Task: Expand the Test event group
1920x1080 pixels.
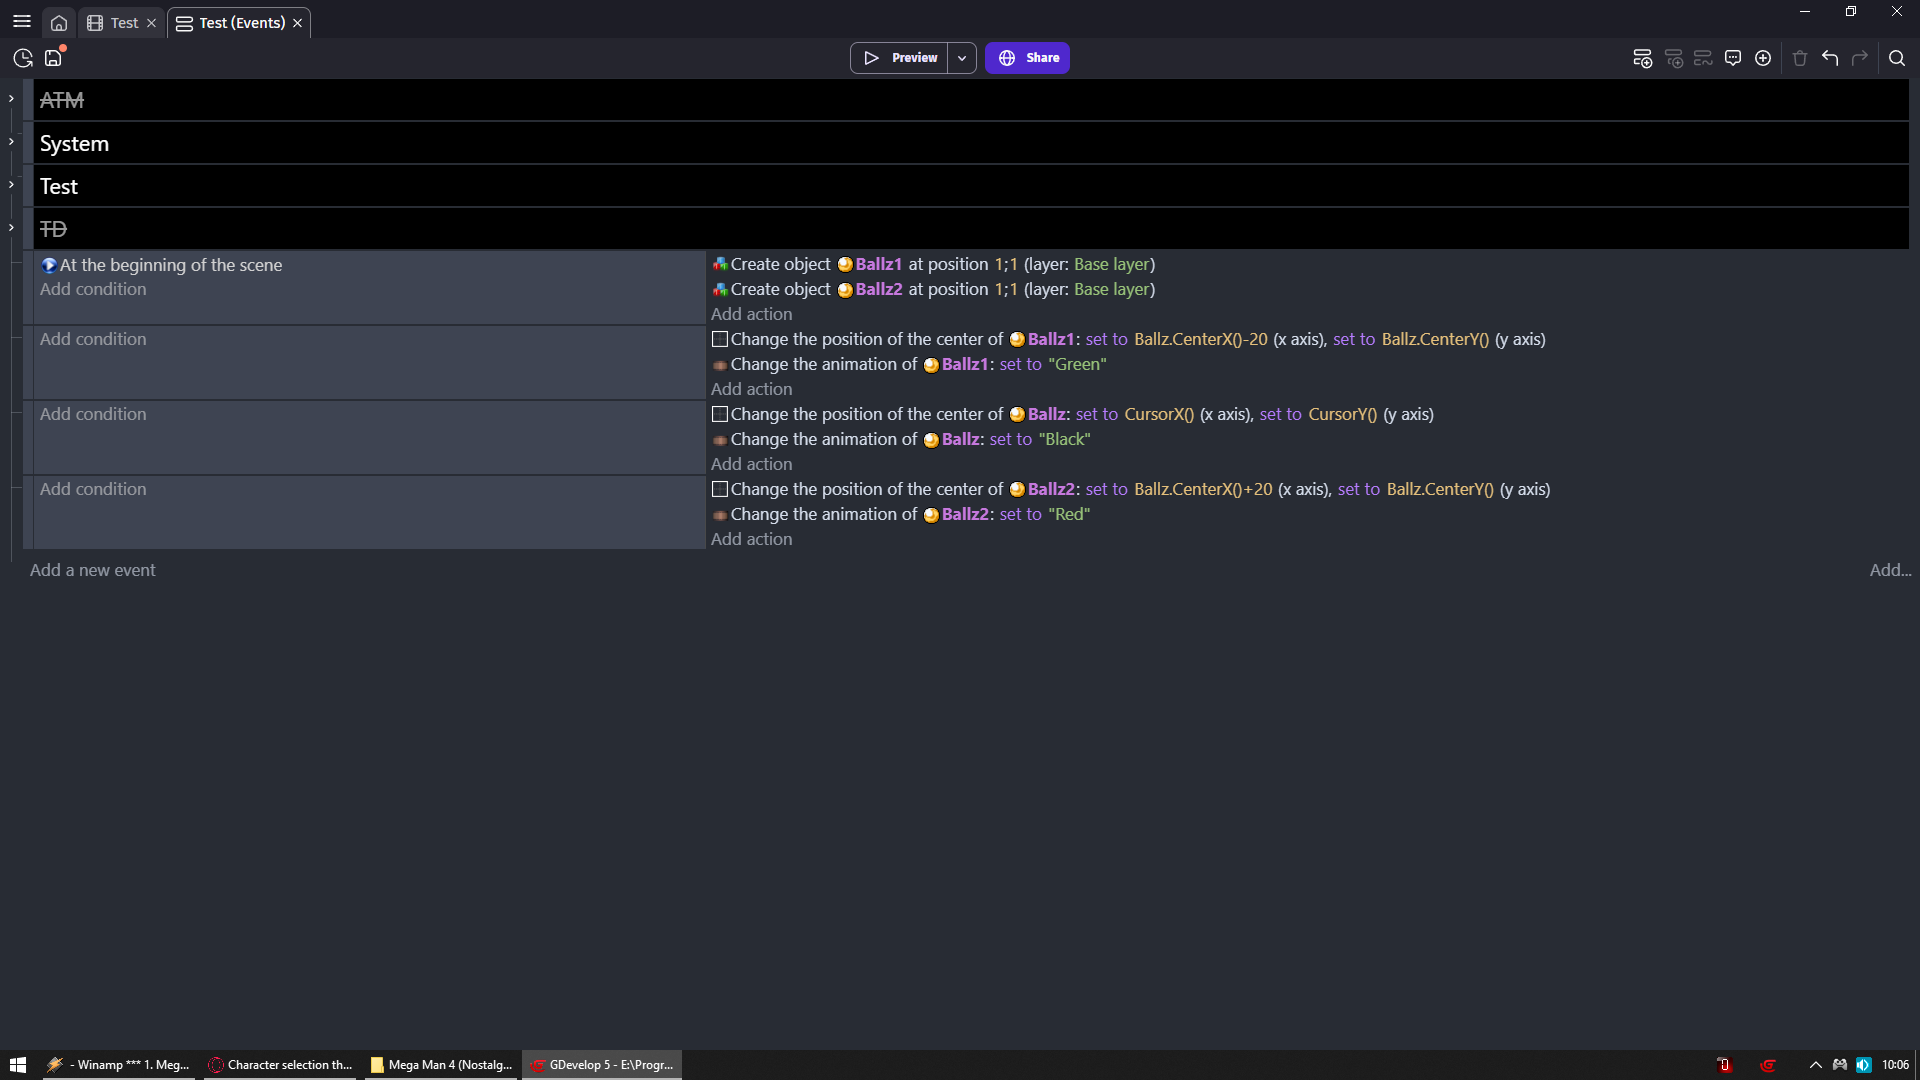Action: pyautogui.click(x=11, y=185)
